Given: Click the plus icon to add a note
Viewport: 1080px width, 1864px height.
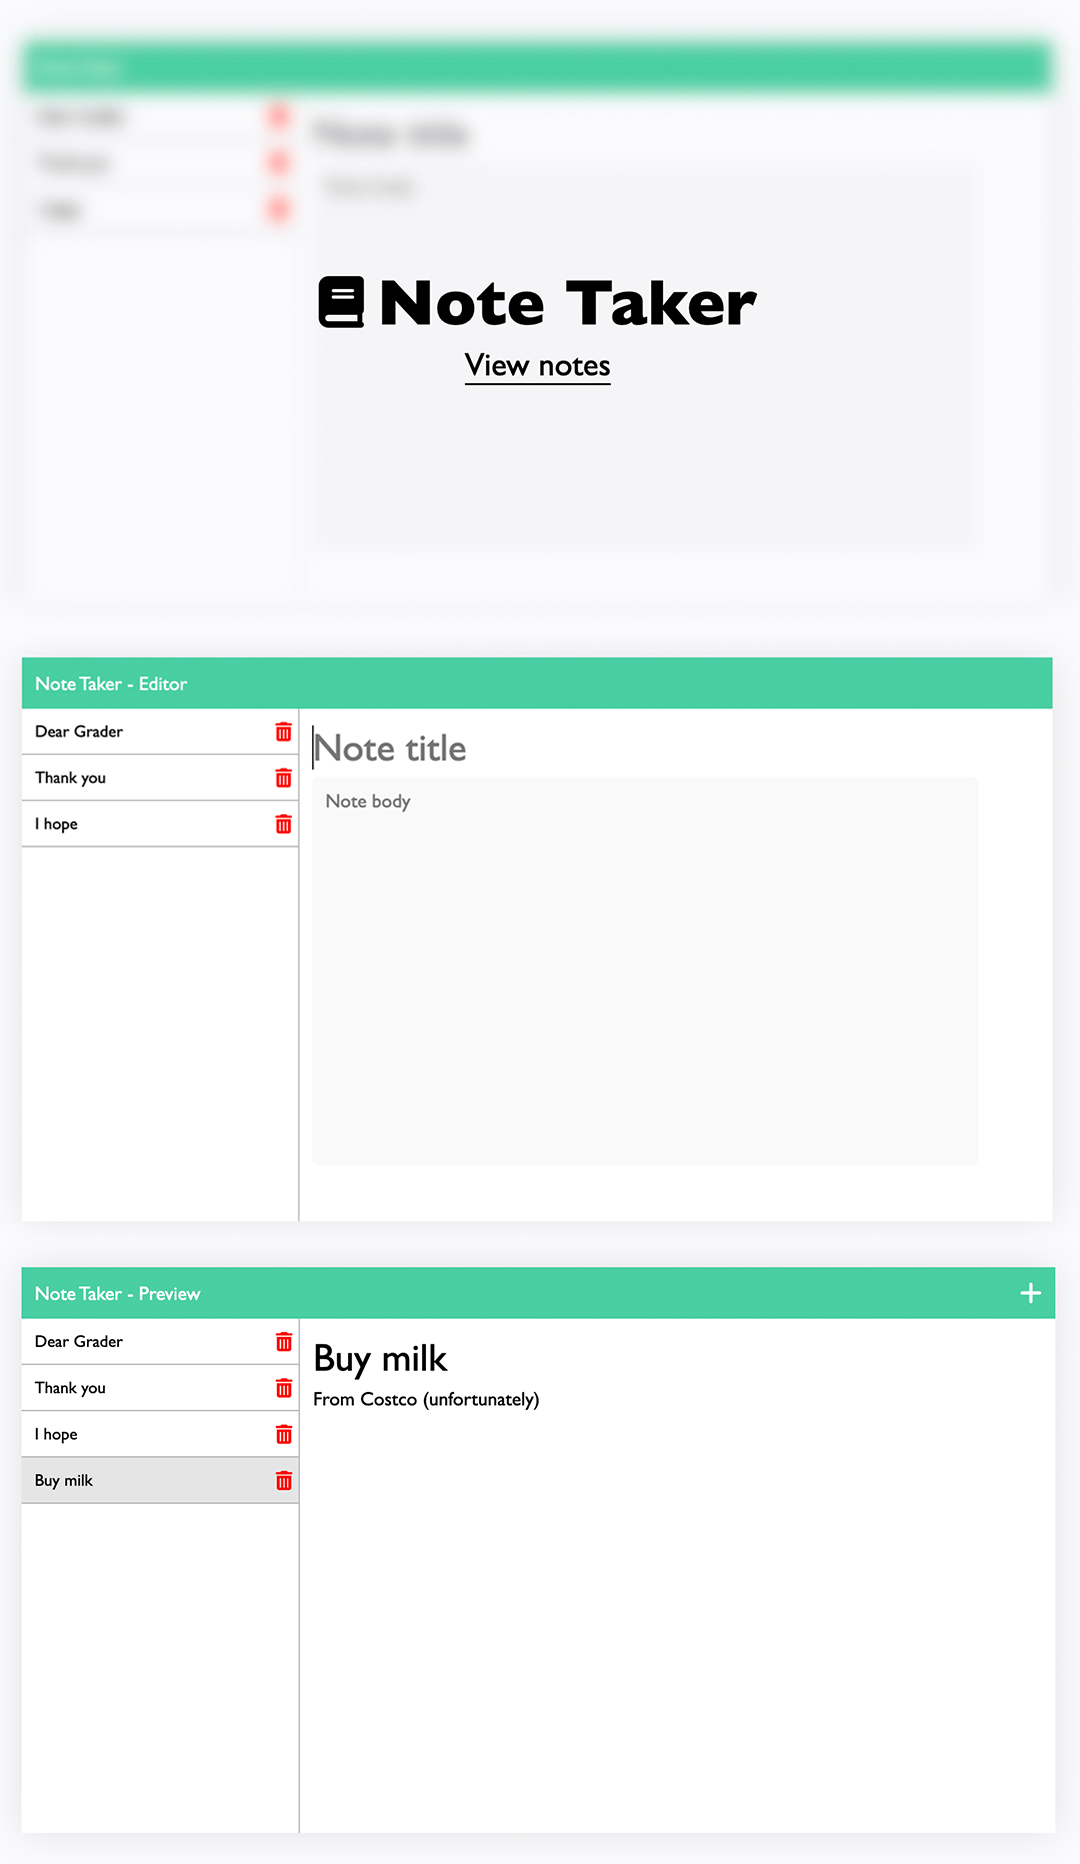Looking at the screenshot, I should click(x=1029, y=1292).
